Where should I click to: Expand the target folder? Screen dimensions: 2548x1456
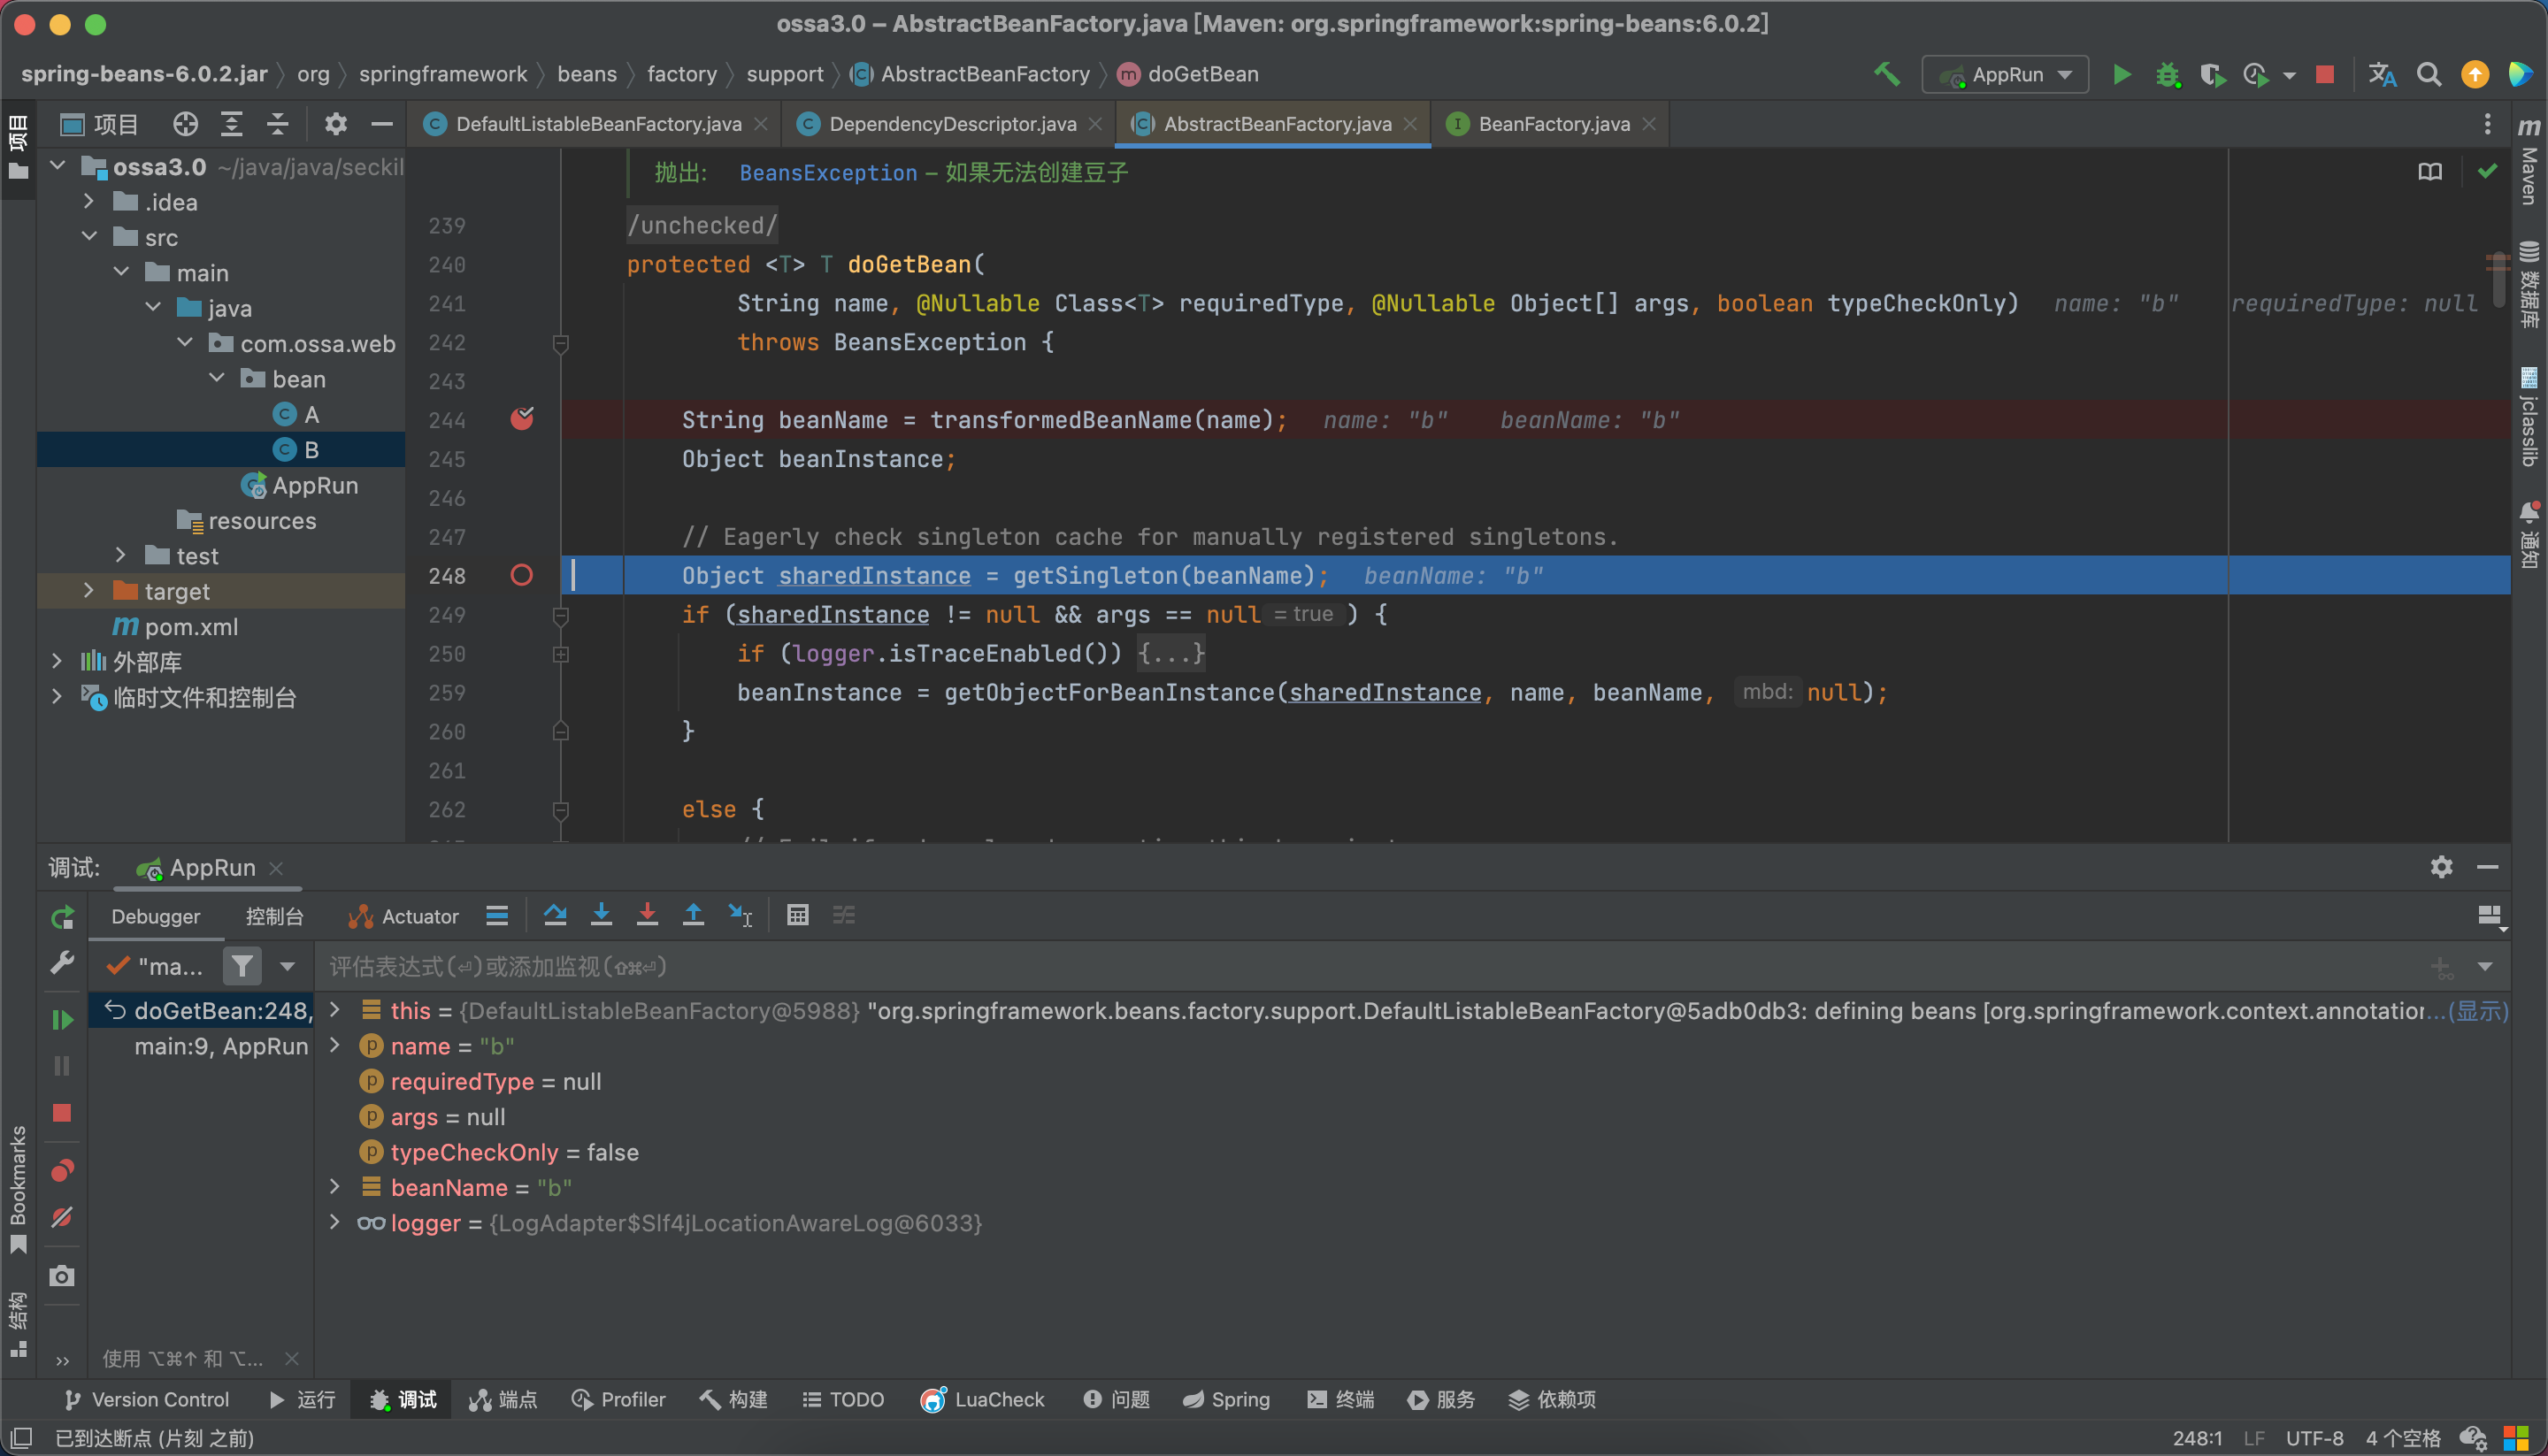(x=89, y=590)
